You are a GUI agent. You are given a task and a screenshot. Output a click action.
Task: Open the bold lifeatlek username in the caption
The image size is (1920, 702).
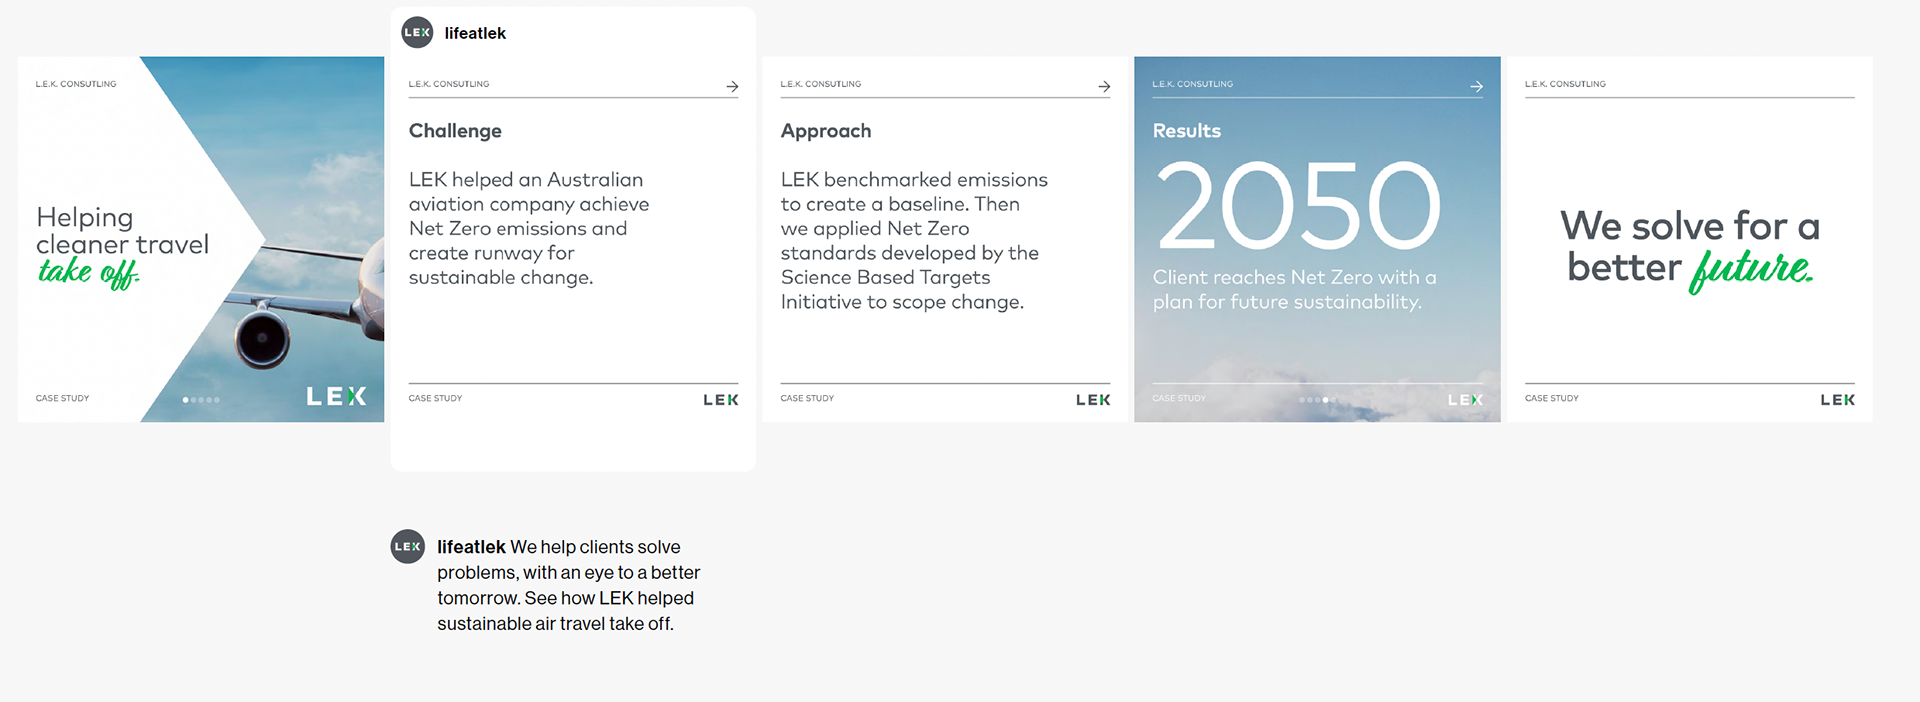(471, 547)
